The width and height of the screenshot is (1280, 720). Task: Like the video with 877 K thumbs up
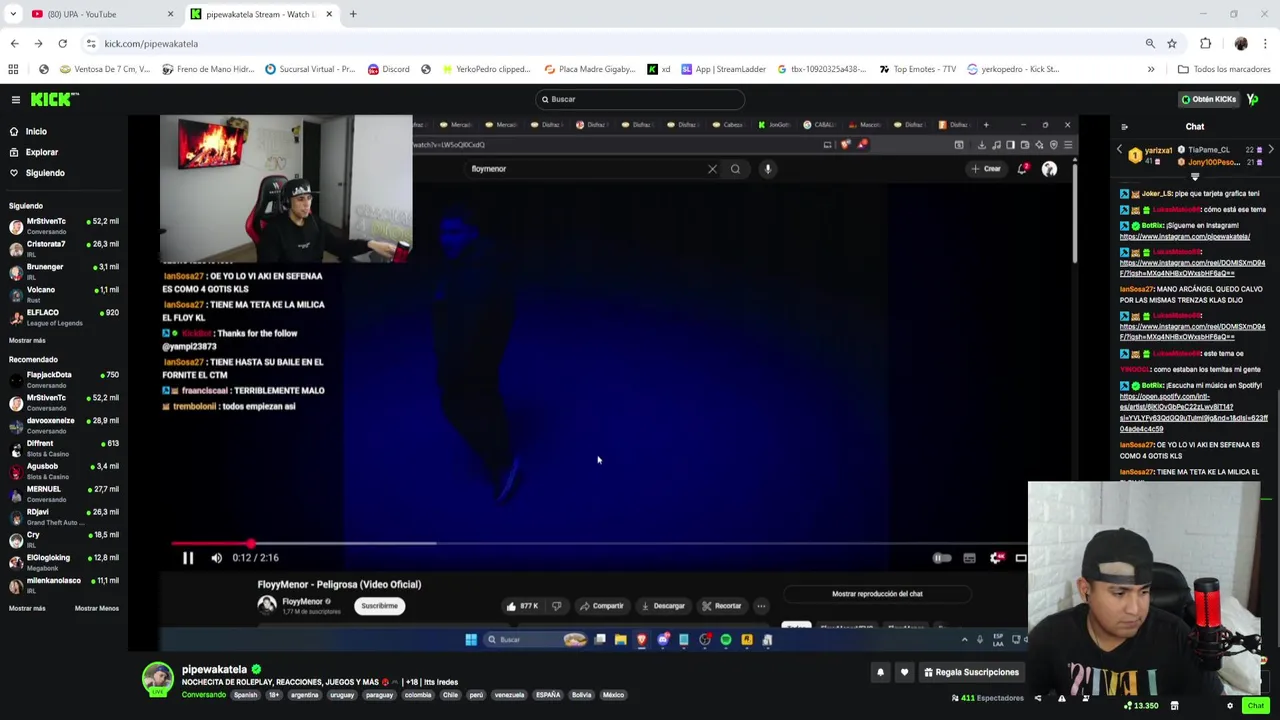(523, 606)
